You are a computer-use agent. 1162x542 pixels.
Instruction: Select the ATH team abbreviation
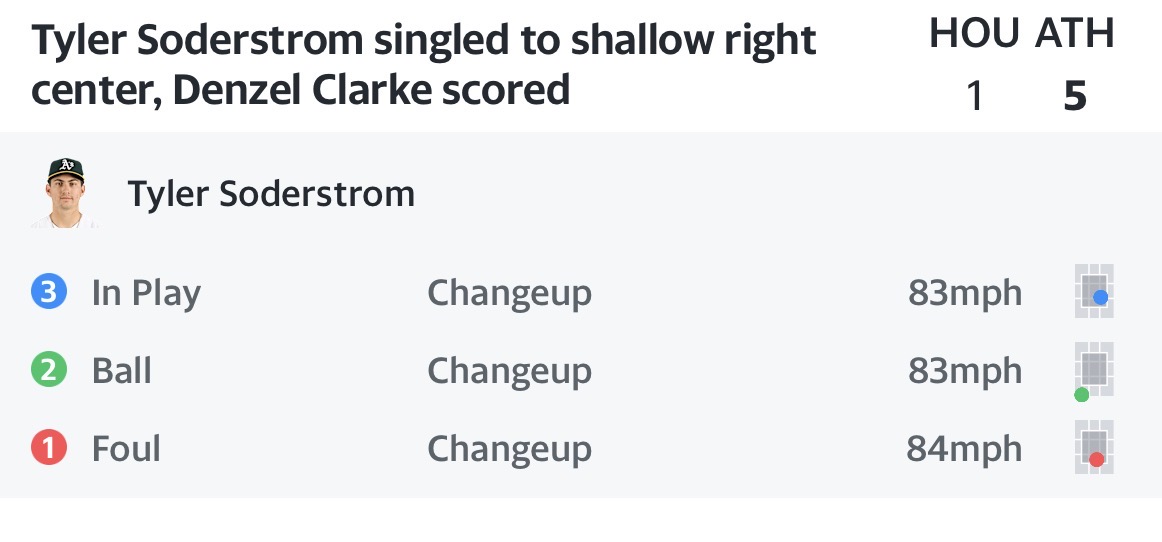(1075, 33)
